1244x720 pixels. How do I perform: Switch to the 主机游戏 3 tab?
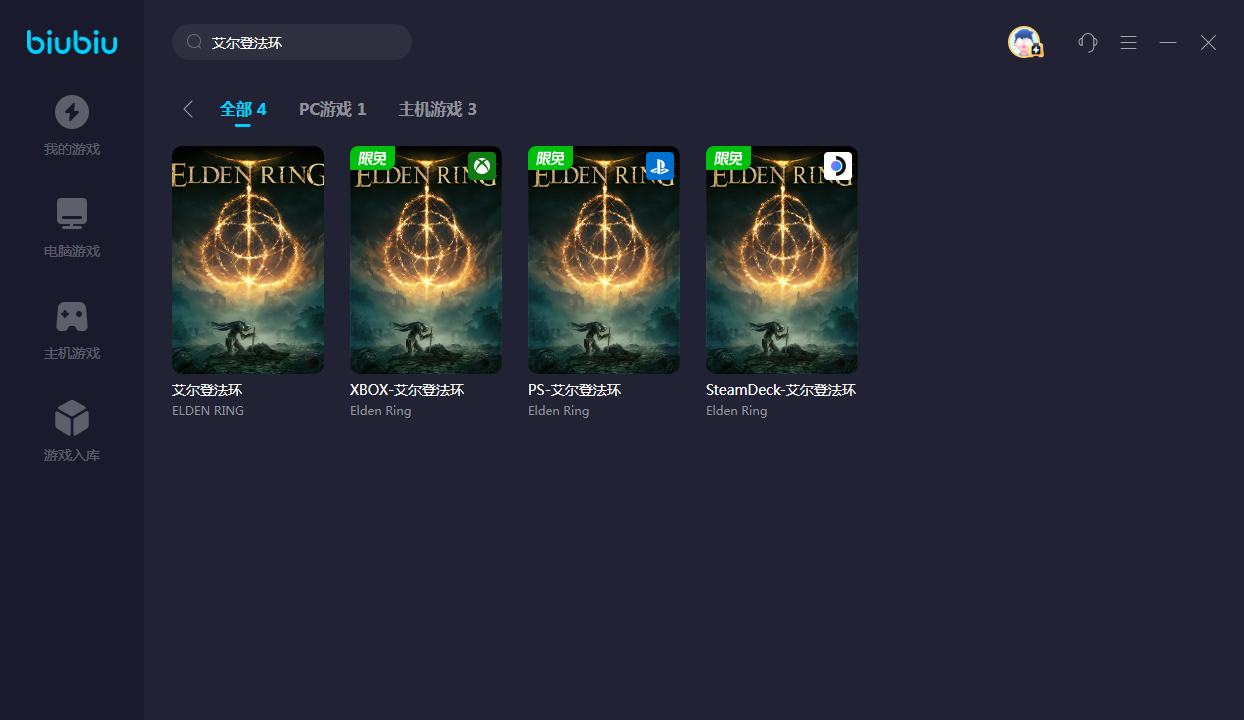click(x=438, y=109)
